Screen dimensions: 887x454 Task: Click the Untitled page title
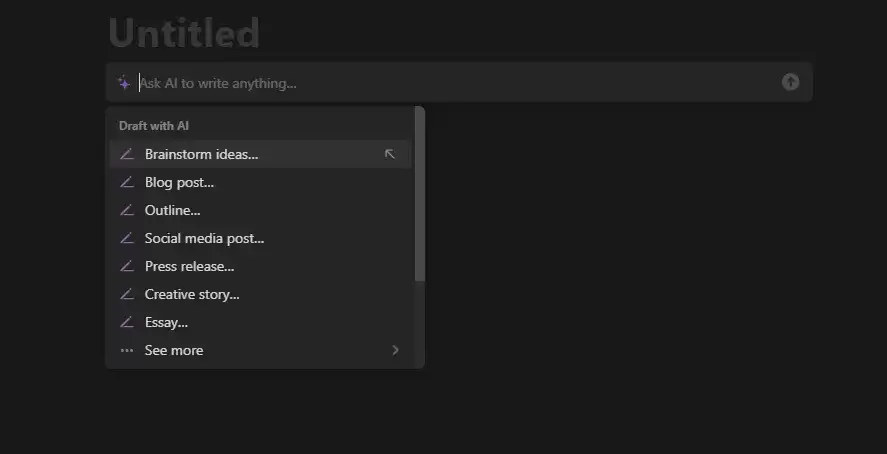click(x=184, y=33)
